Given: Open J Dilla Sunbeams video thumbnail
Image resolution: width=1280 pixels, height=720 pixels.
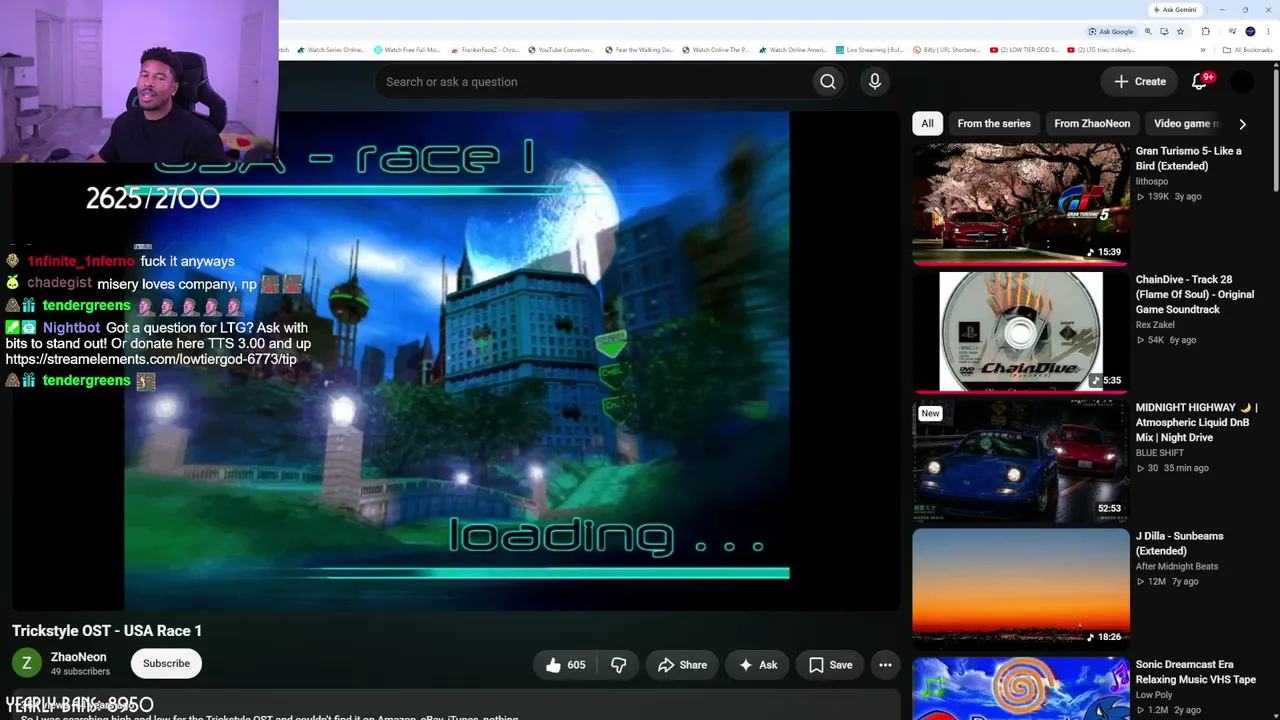Looking at the screenshot, I should [1020, 588].
